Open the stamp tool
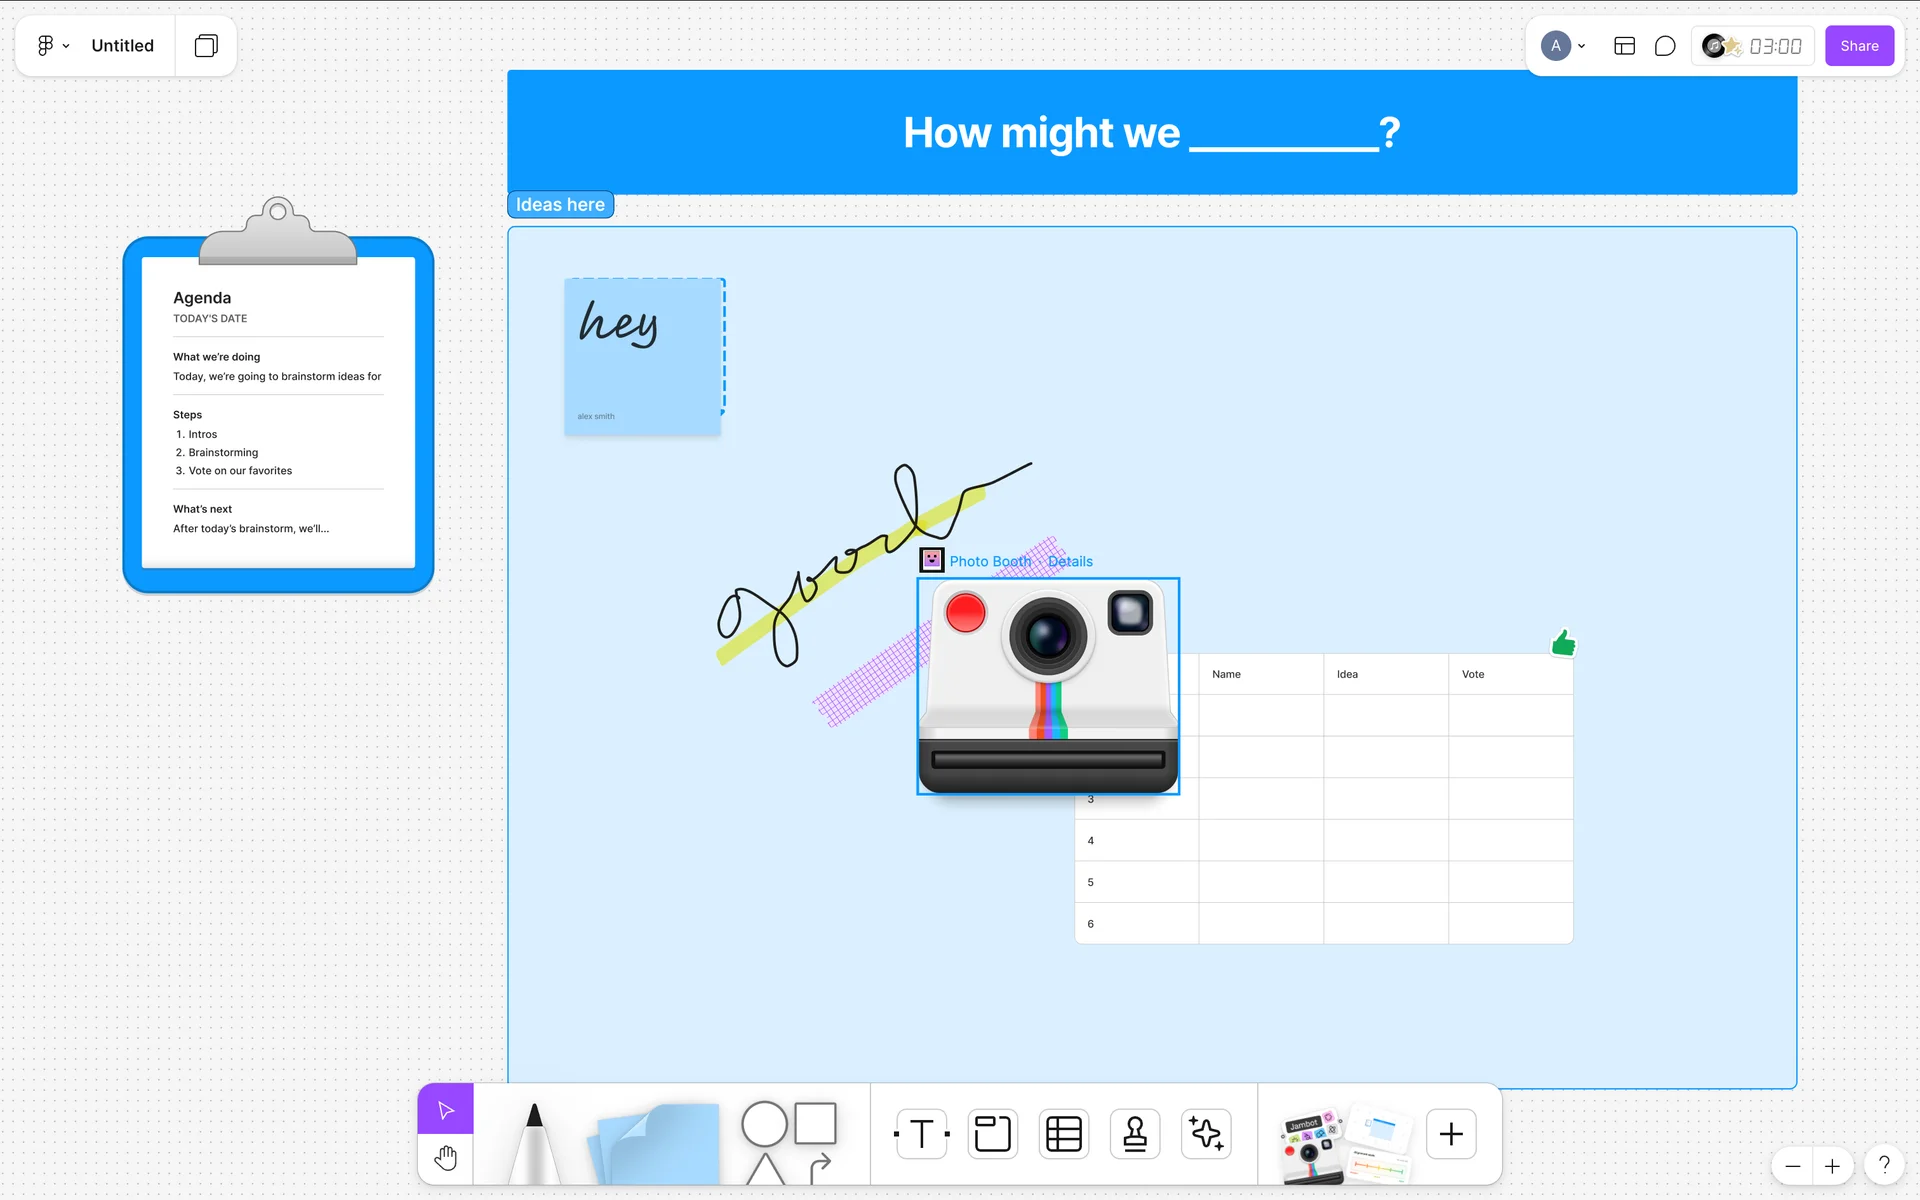The width and height of the screenshot is (1920, 1200). click(x=1135, y=1134)
